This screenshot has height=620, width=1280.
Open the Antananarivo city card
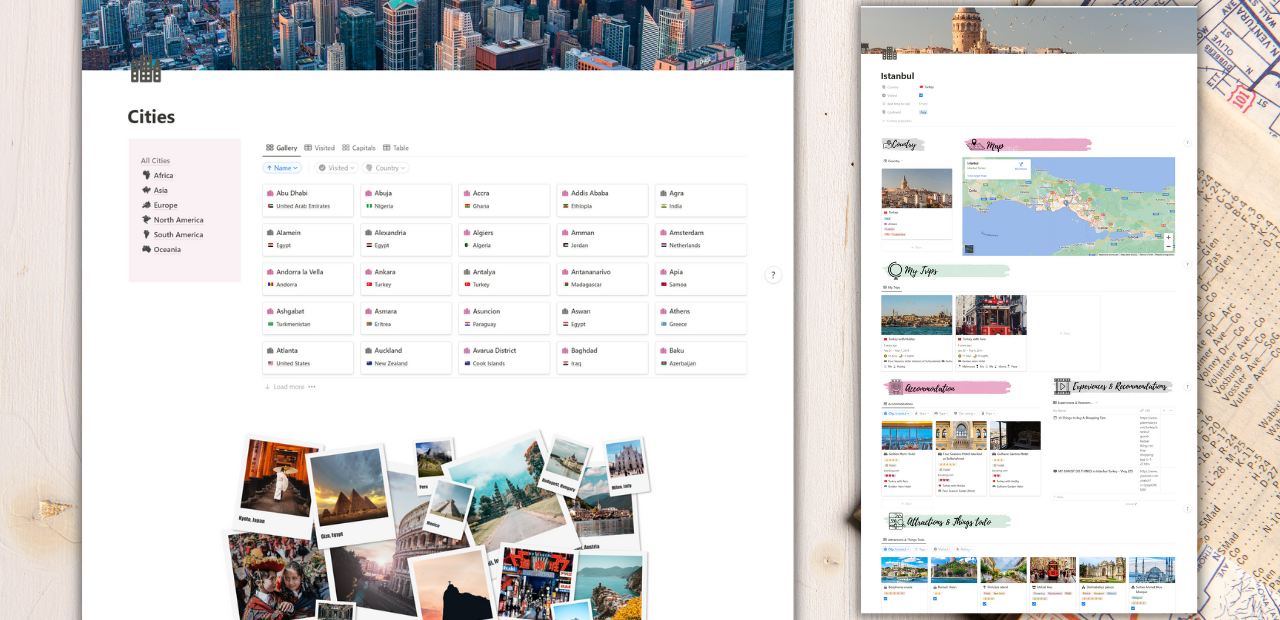pos(602,278)
